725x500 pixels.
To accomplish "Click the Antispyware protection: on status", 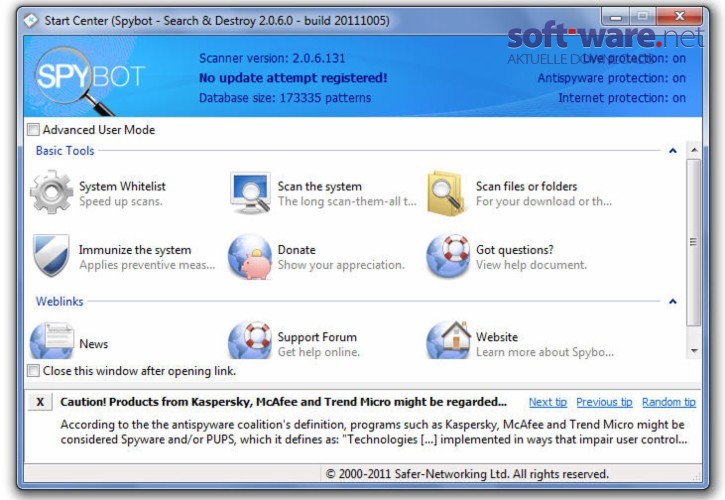I will [x=611, y=78].
